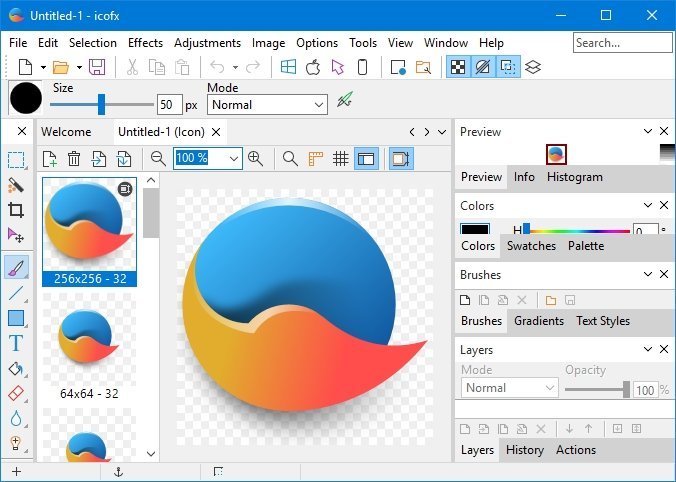Click the mobile phone icon
The height and width of the screenshot is (482, 676).
363,67
